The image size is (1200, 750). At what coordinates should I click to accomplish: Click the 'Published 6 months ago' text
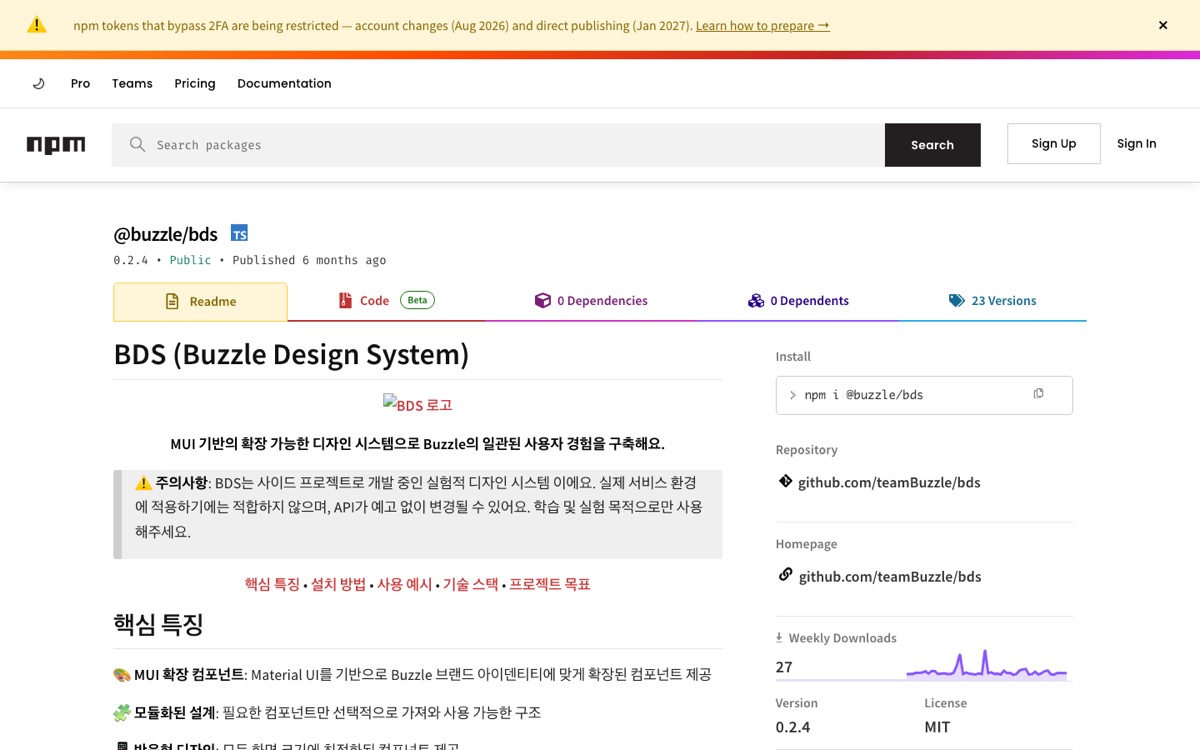pos(309,260)
